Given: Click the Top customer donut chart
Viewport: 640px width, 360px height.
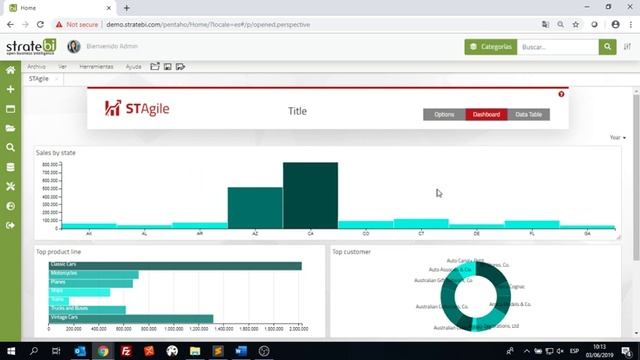Looking at the screenshot, I should 476,296.
